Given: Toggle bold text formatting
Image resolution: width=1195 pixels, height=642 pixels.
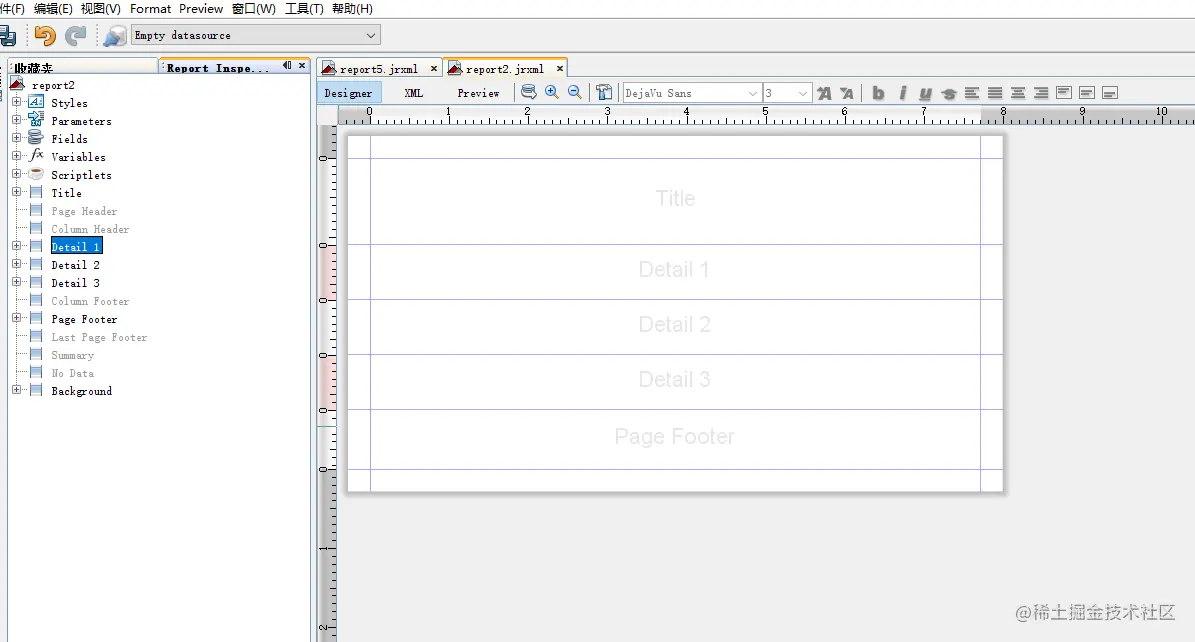Looking at the screenshot, I should click(x=877, y=92).
